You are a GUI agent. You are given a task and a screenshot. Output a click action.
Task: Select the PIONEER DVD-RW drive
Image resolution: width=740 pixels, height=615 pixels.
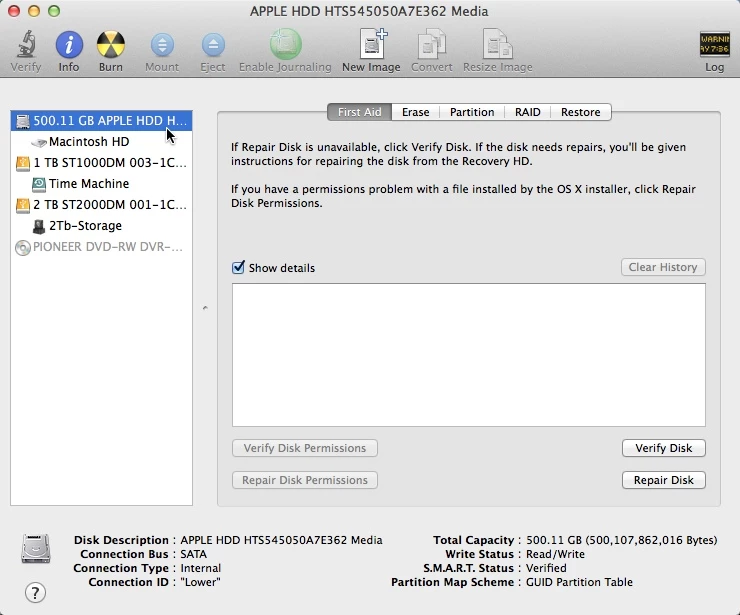[x=101, y=247]
